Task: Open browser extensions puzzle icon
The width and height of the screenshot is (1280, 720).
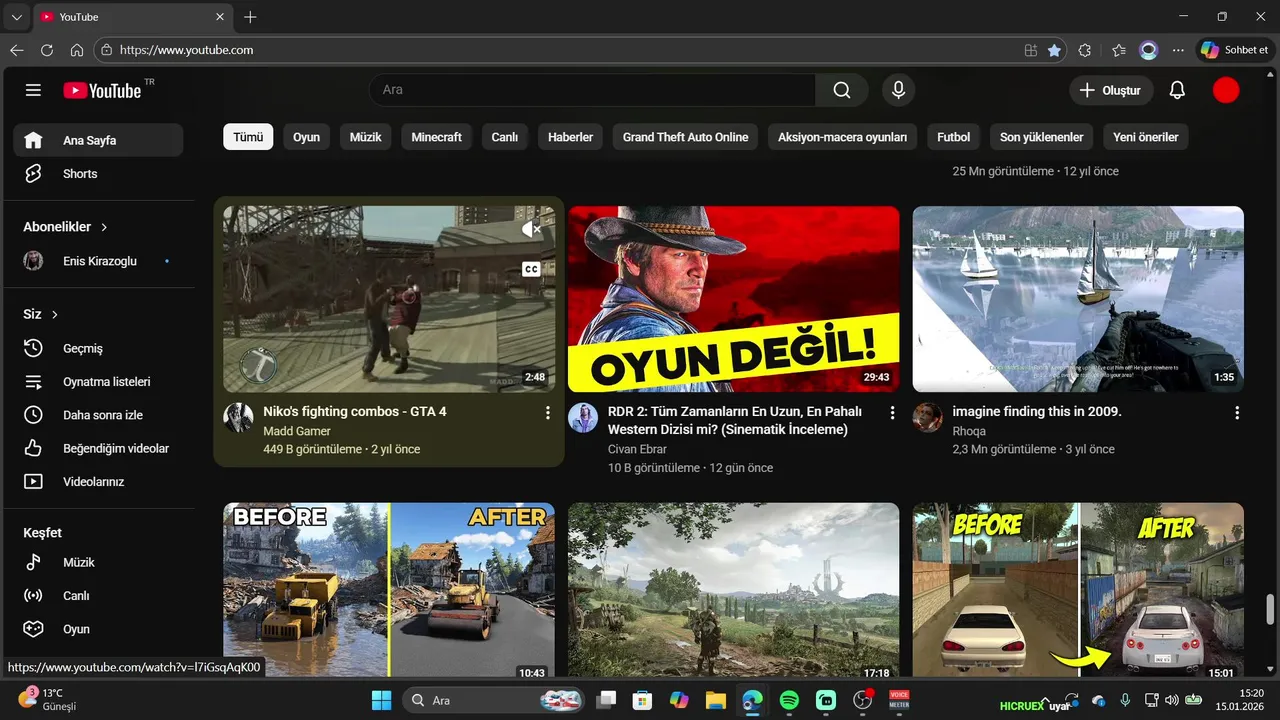Action: click(1085, 50)
